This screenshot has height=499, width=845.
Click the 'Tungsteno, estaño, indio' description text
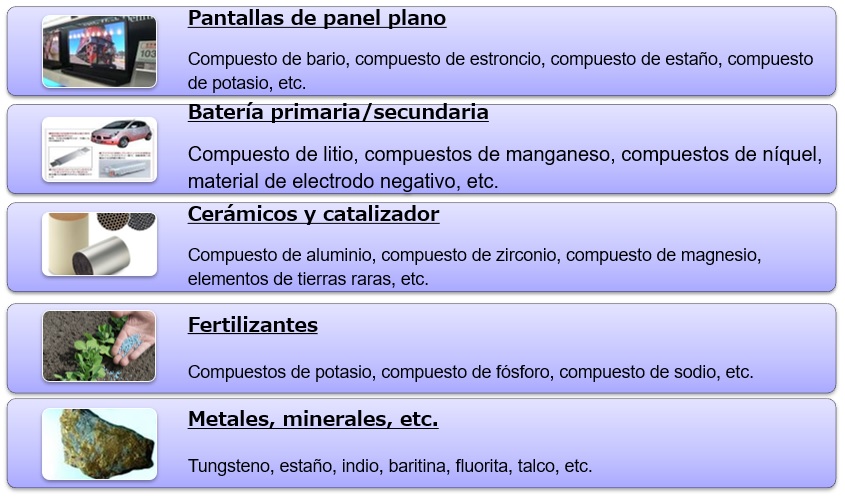point(390,466)
